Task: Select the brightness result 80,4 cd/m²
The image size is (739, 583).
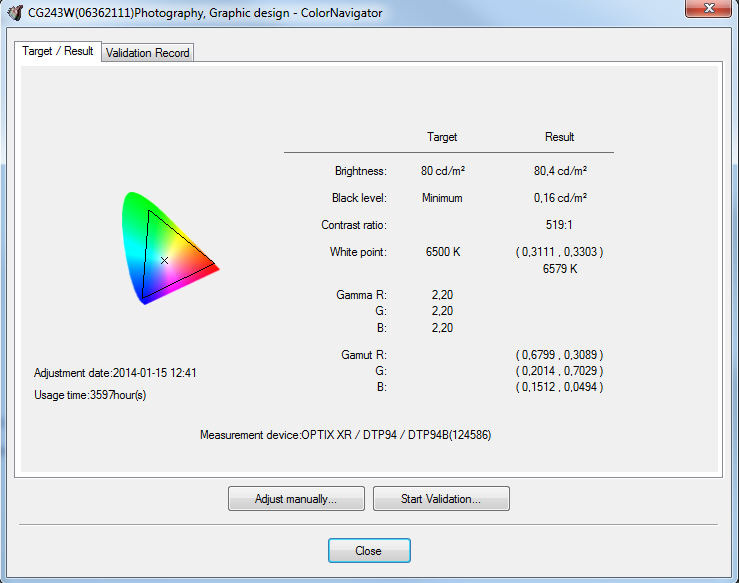Action: pyautogui.click(x=560, y=171)
